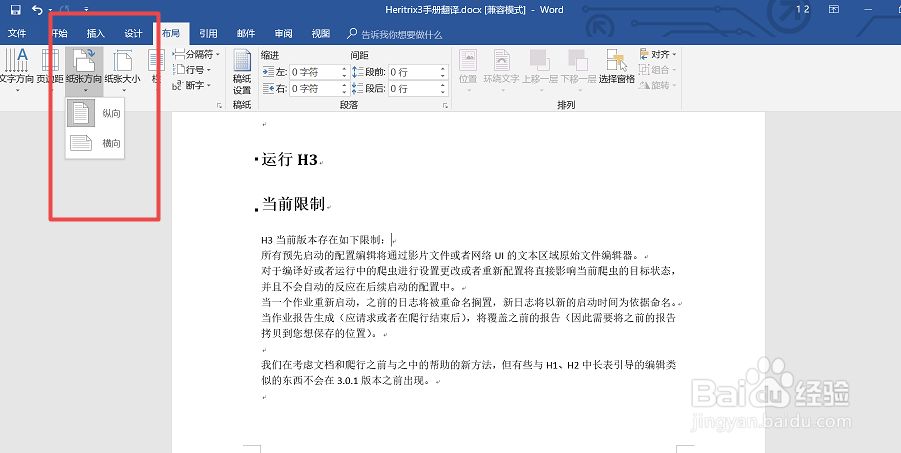Open Customize Quick Access Toolbar dropdown

(x=86, y=10)
